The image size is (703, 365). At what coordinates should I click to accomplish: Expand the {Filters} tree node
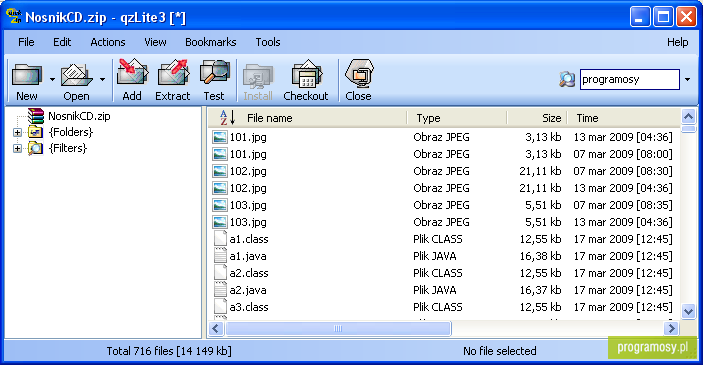tap(17, 148)
